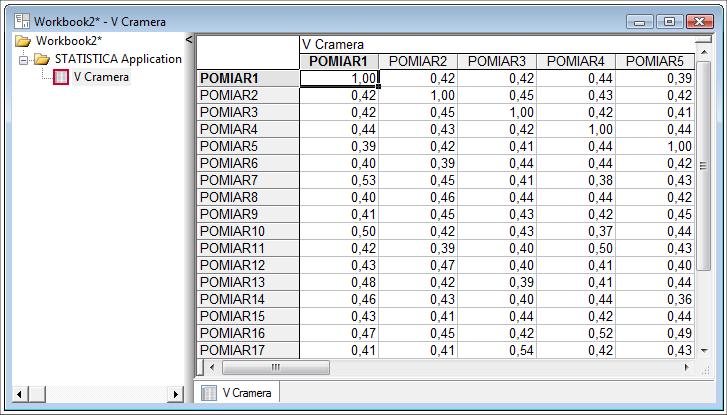
Task: Select the POMIAR14 row header
Action: (248, 300)
